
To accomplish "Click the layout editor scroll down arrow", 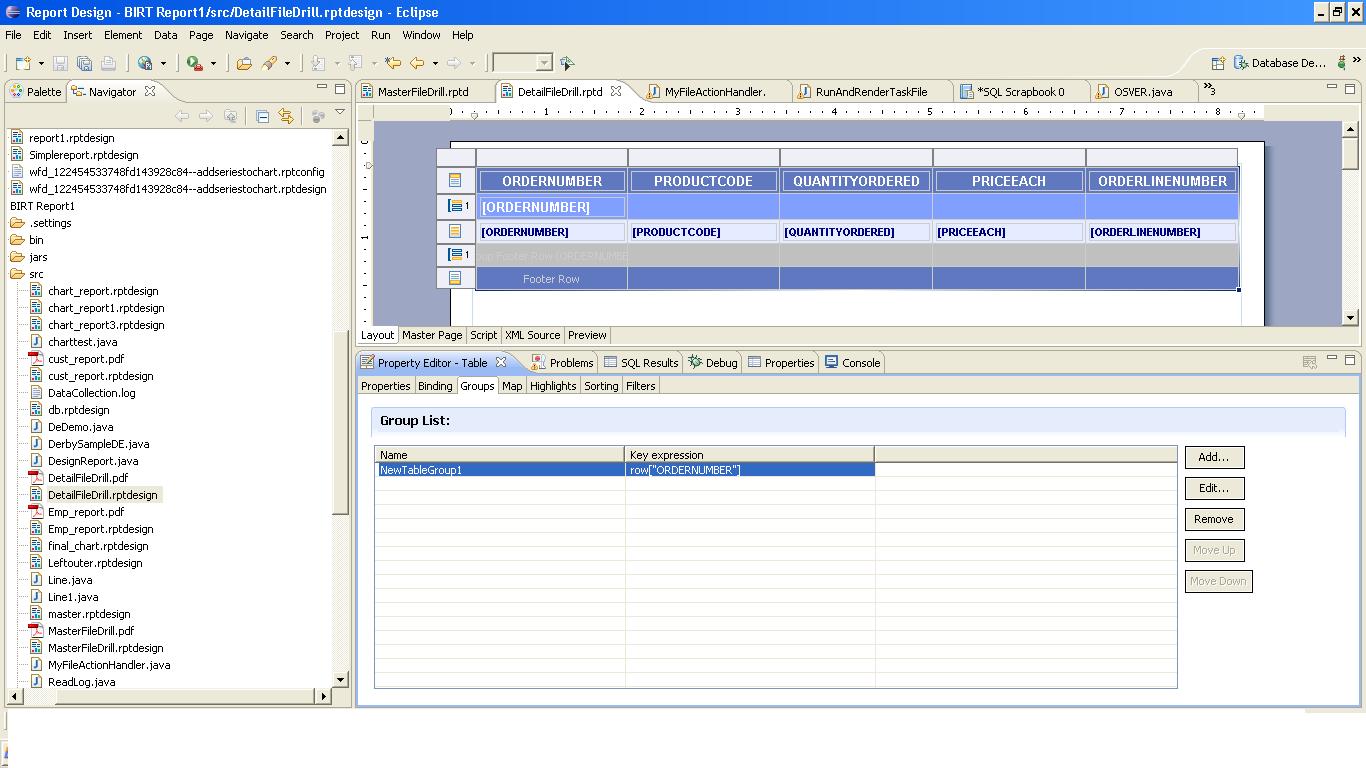I will [1350, 318].
